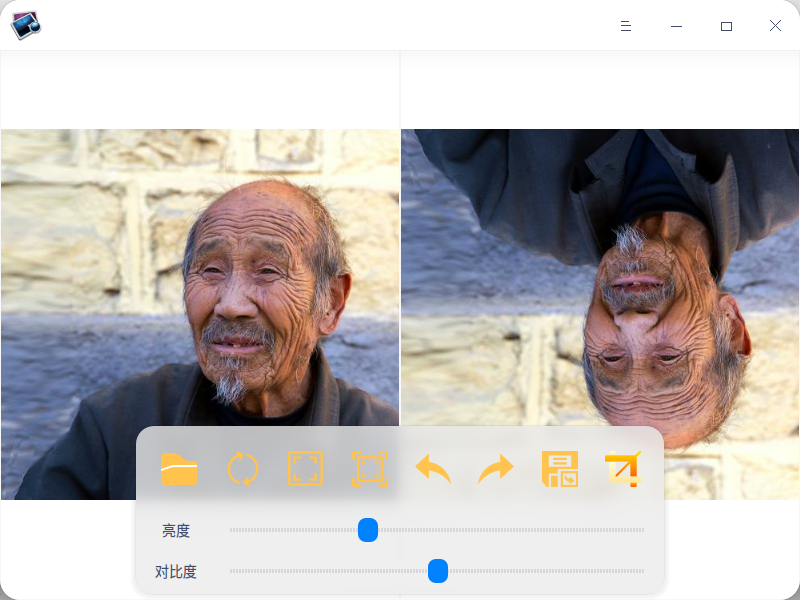This screenshot has width=800, height=600.
Task: Select the fullscreen frame icon
Action: point(306,468)
